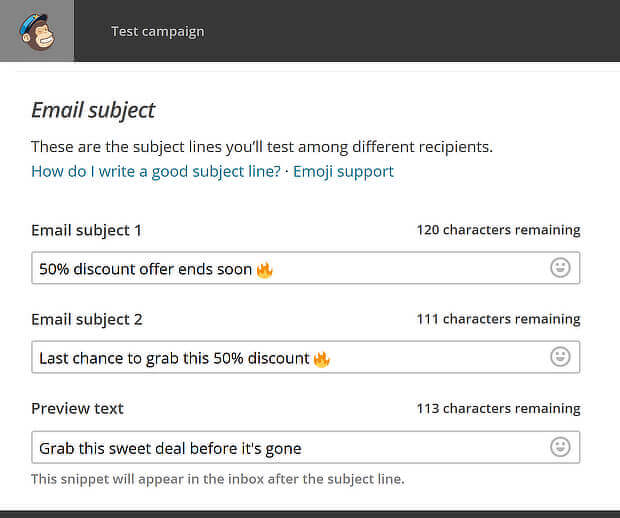Click the fire emoji in Email subject 2

coord(321,359)
